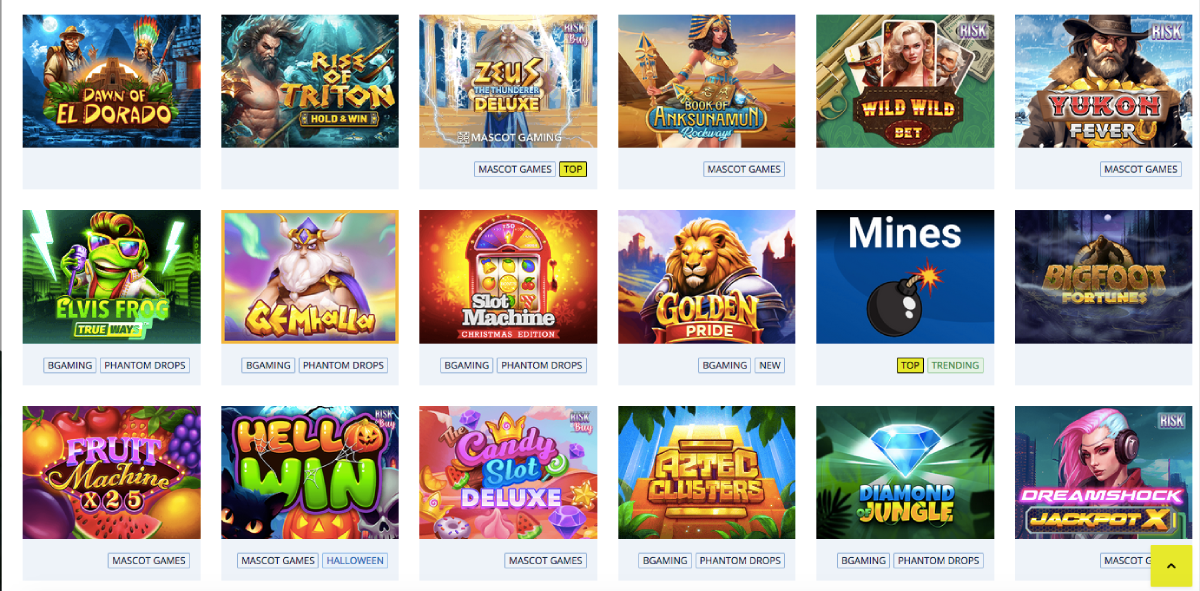Image resolution: width=1200 pixels, height=591 pixels.
Task: Click the yellow scroll-to-top arrow button
Action: click(1171, 566)
